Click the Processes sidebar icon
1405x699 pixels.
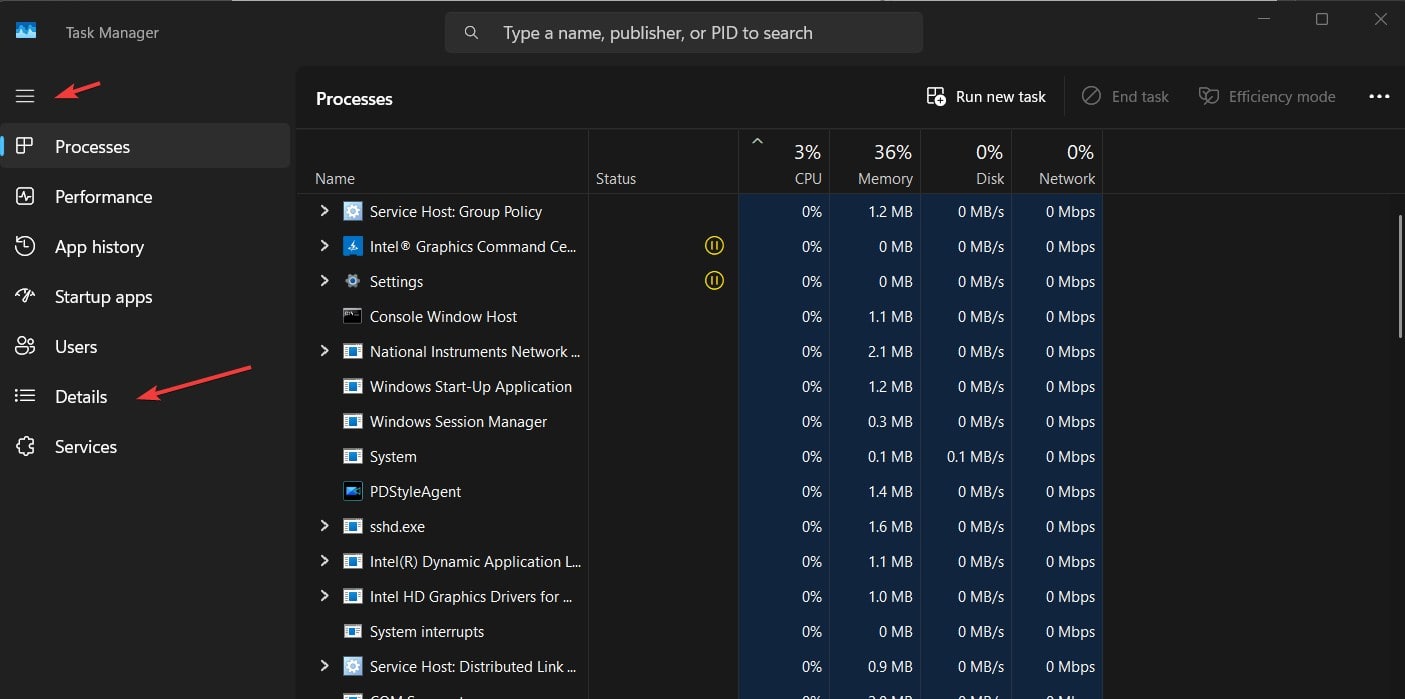(x=25, y=146)
